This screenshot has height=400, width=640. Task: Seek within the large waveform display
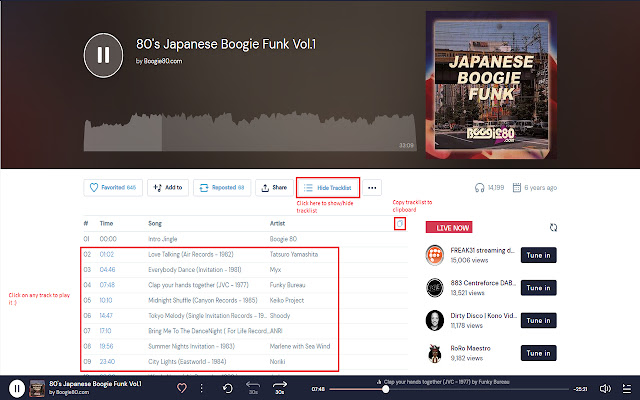[x=250, y=132]
